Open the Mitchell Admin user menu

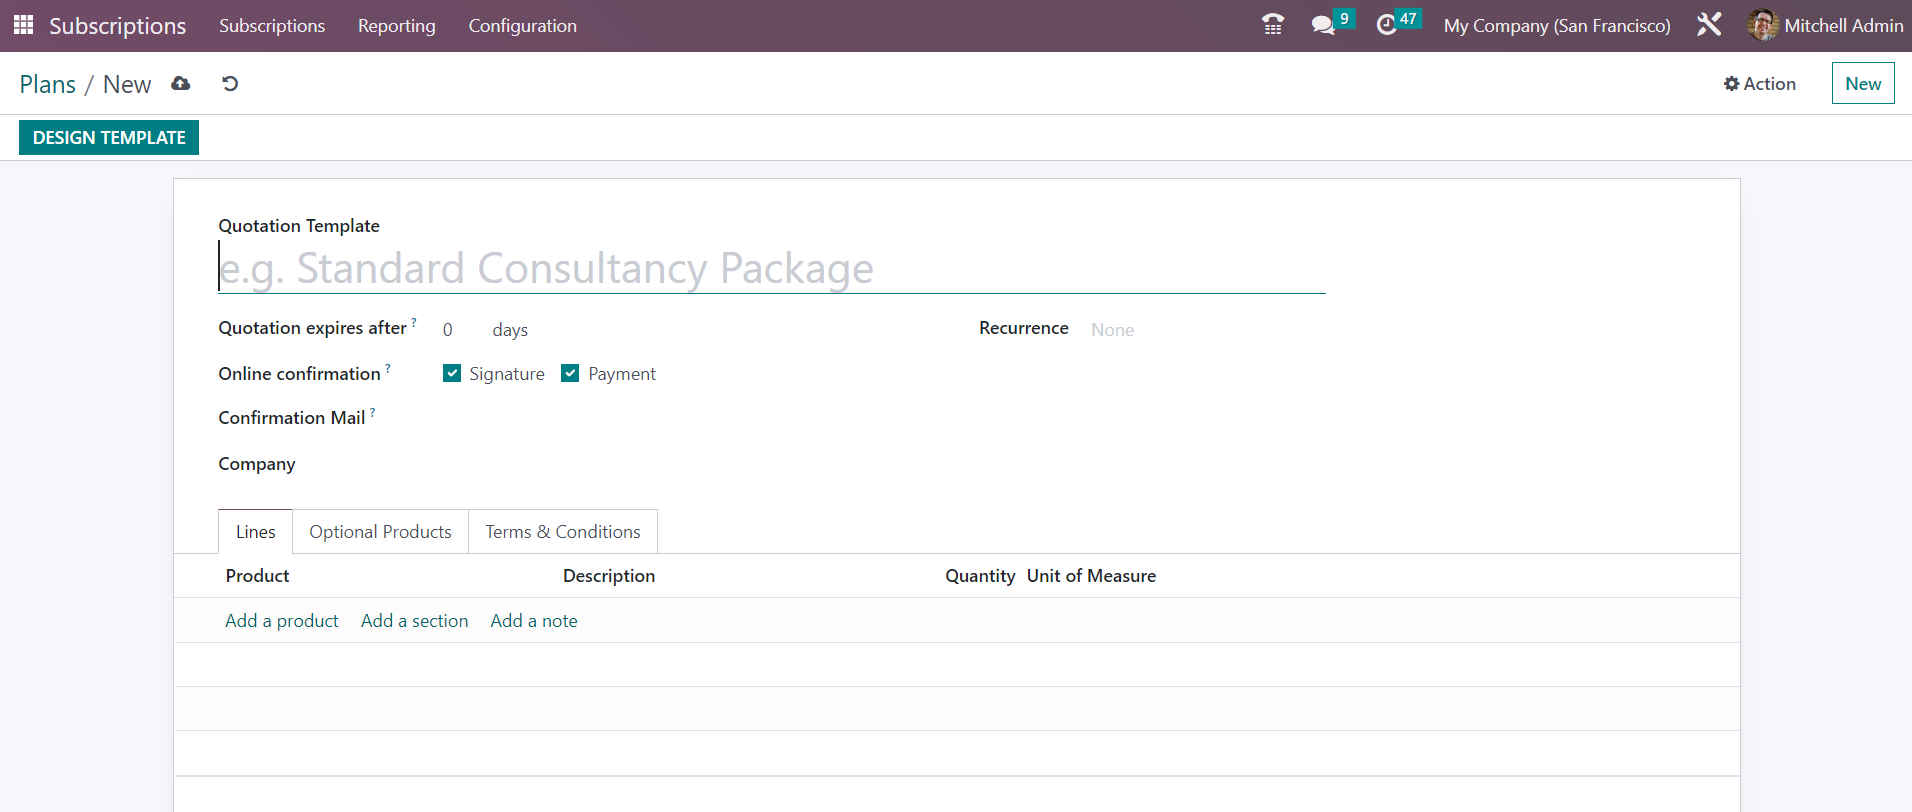coord(1825,26)
